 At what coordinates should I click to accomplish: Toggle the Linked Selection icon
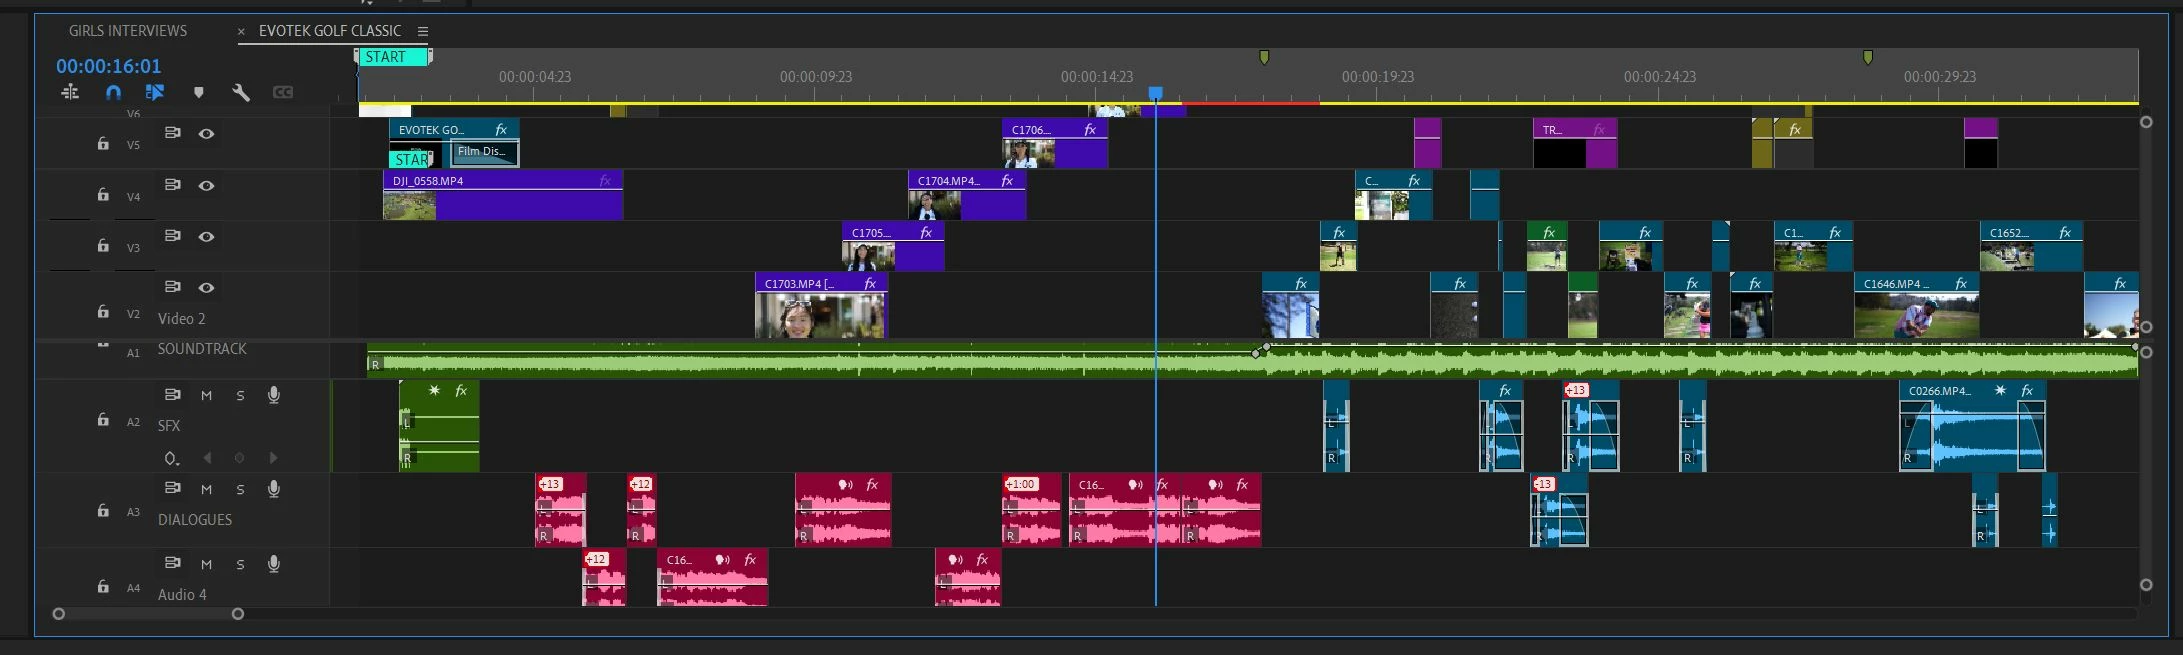pos(155,92)
